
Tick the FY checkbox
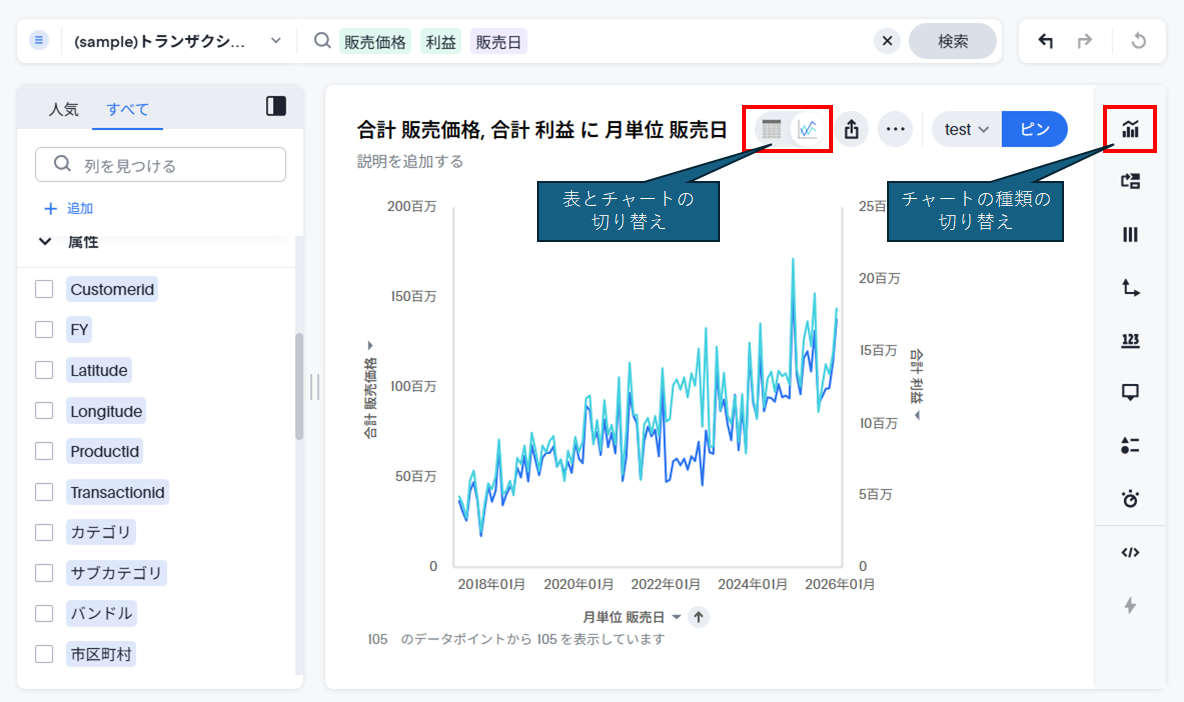[x=44, y=330]
